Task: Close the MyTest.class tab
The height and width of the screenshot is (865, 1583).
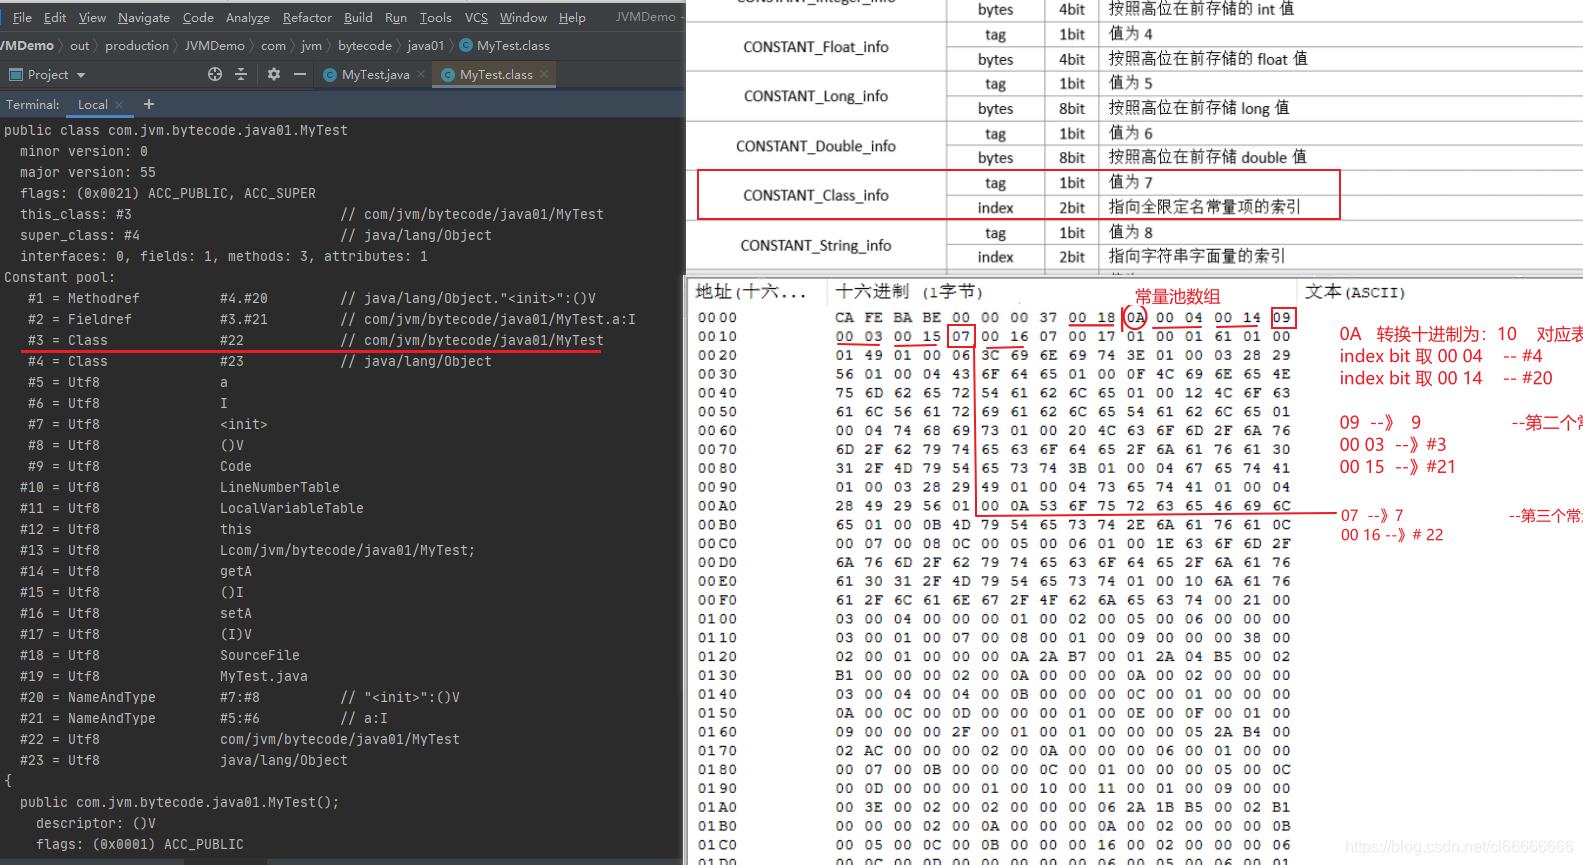Action: click(543, 74)
